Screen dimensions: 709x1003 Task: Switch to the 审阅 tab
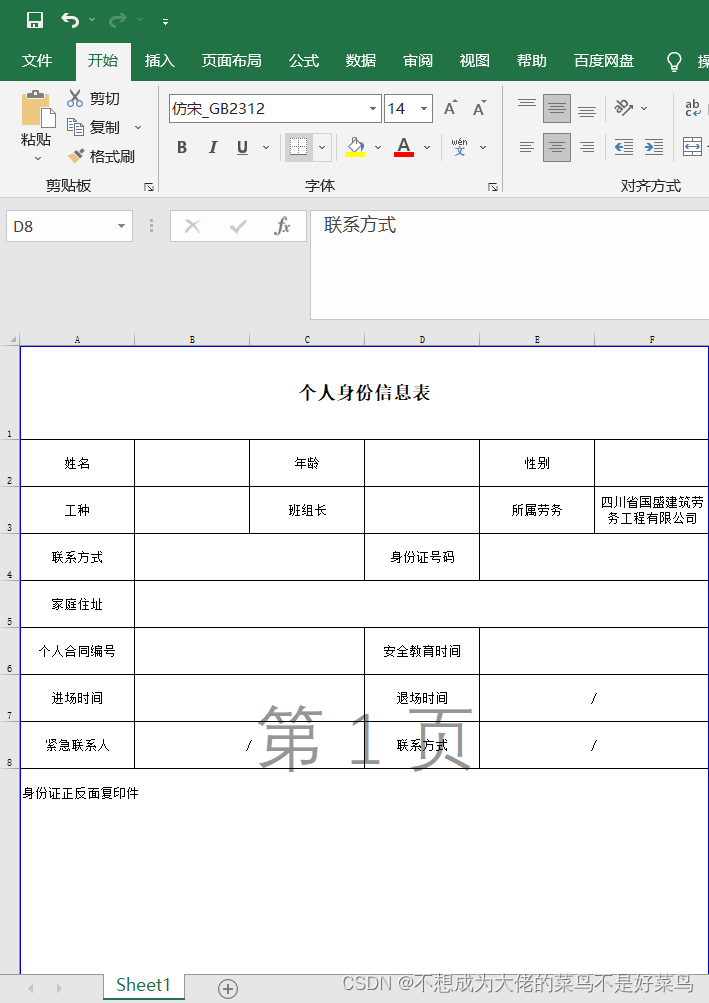[418, 61]
